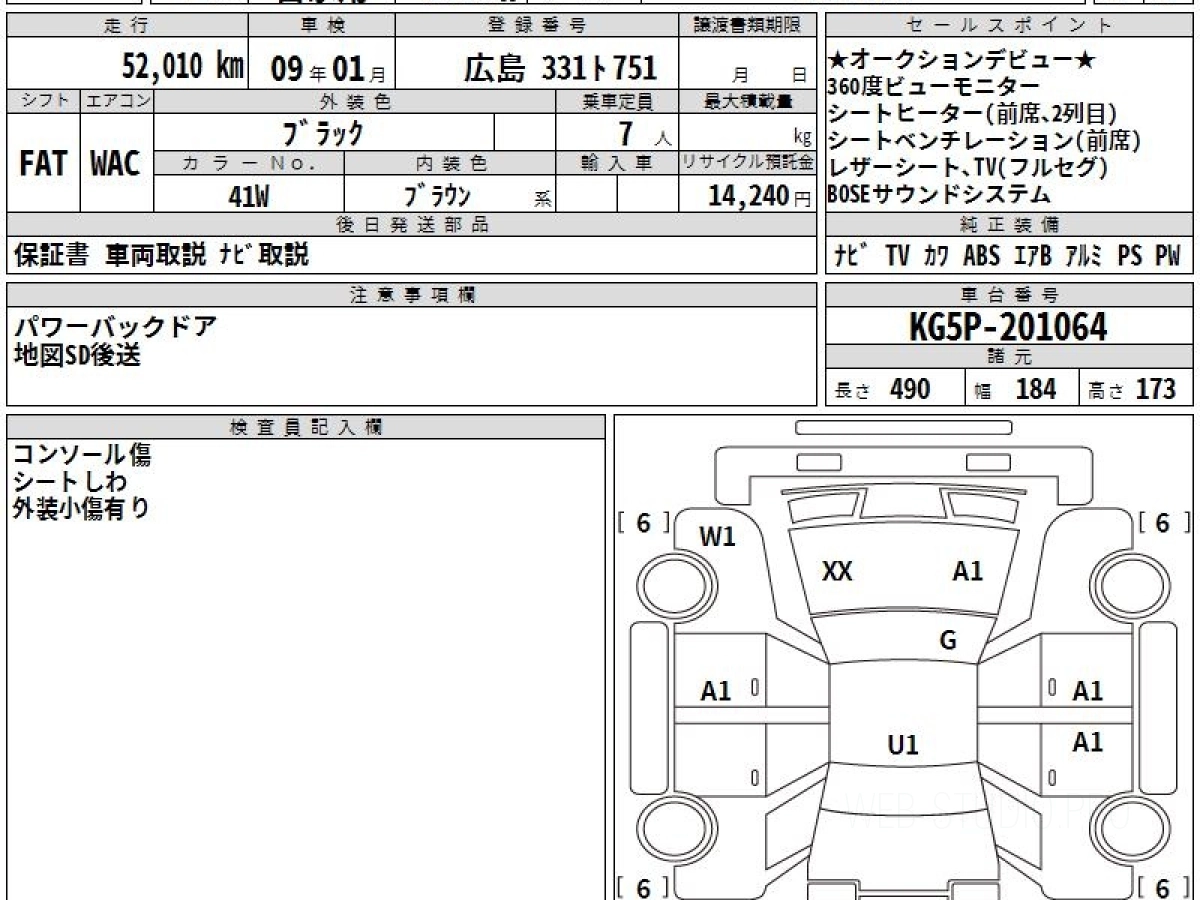Click the 保証書 item

[x=52, y=256]
